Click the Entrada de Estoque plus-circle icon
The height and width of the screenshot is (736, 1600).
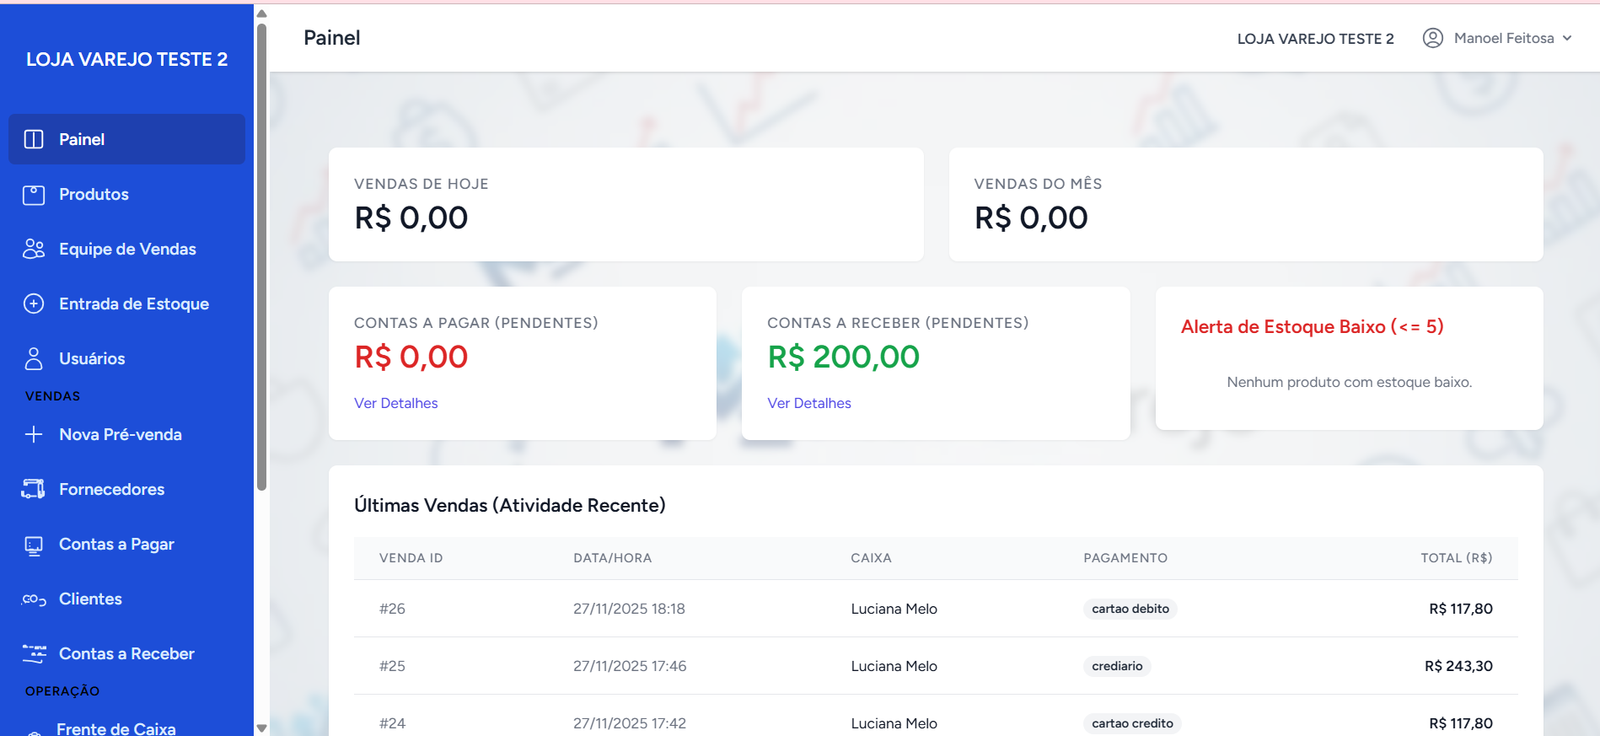click(x=34, y=304)
